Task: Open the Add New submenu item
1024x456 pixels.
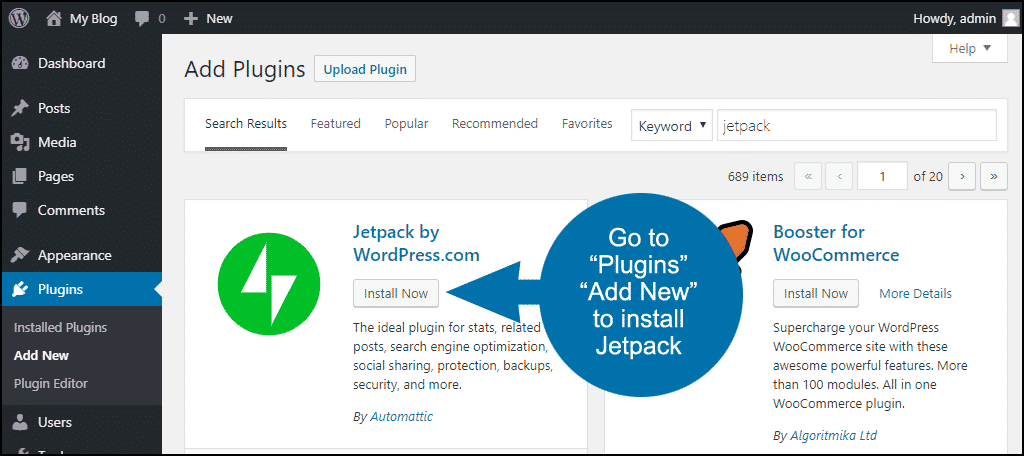Action: [41, 356]
